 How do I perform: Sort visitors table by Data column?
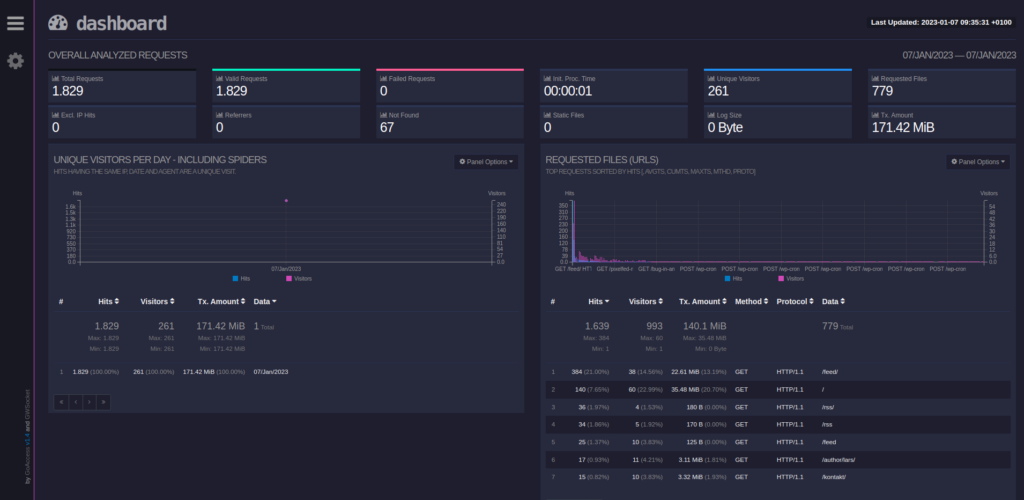pyautogui.click(x=264, y=302)
